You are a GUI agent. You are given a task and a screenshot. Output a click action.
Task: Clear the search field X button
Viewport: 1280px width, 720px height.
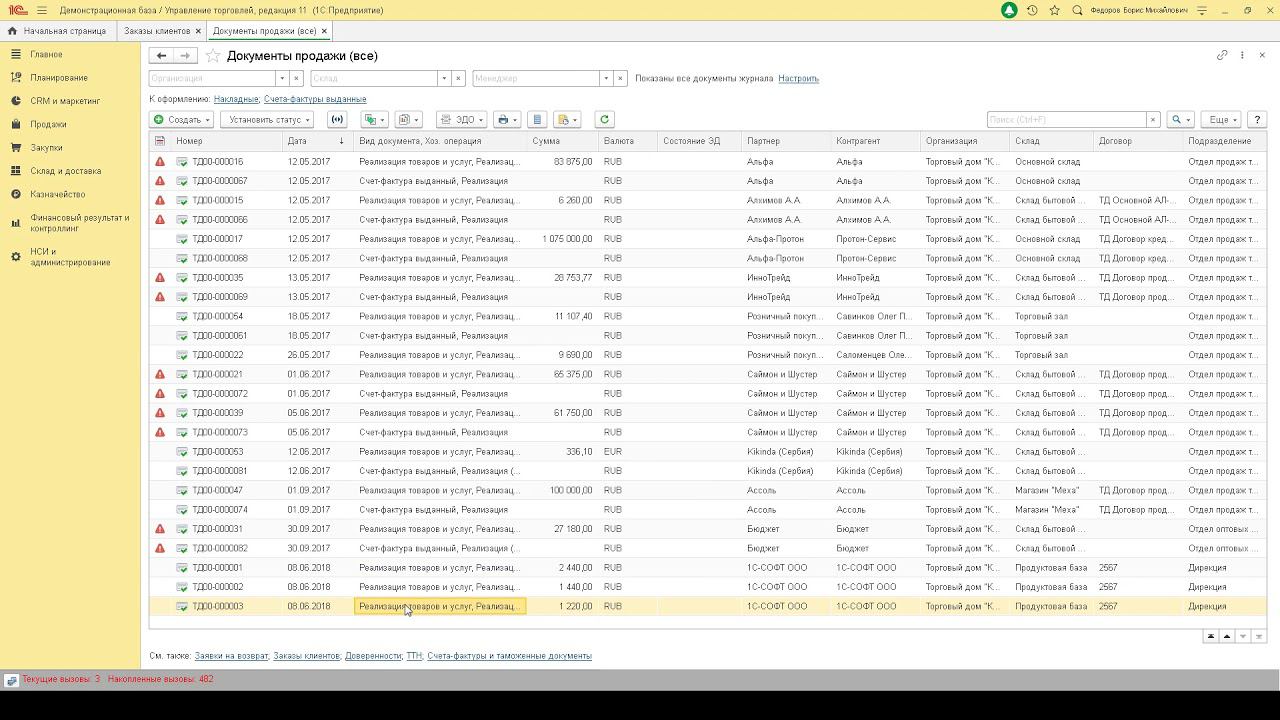1153,119
